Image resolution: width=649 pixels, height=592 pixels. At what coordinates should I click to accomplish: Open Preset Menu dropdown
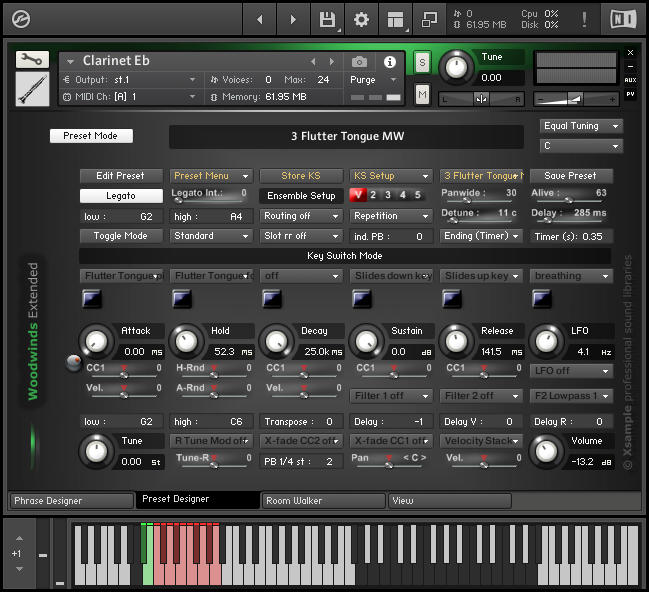pyautogui.click(x=211, y=176)
